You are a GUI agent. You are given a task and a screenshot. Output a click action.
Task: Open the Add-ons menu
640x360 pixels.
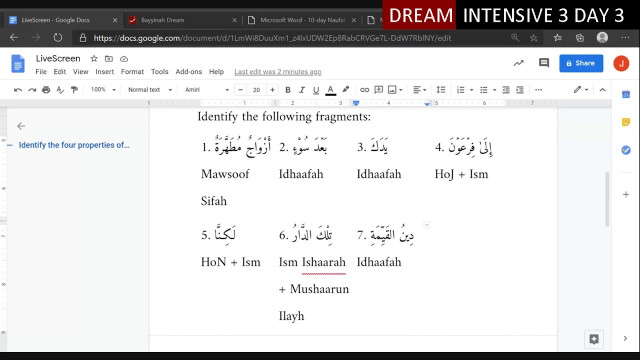click(189, 72)
